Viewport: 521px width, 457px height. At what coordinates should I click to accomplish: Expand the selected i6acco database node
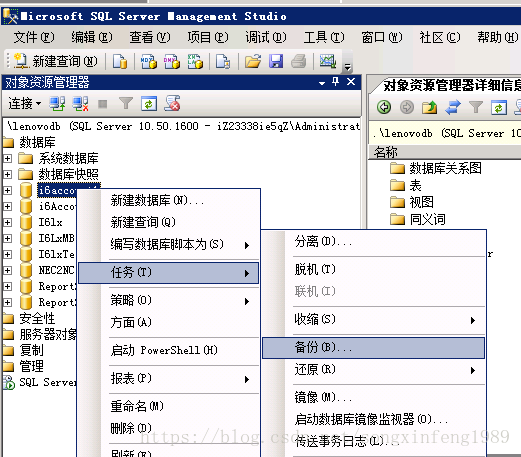point(7,190)
